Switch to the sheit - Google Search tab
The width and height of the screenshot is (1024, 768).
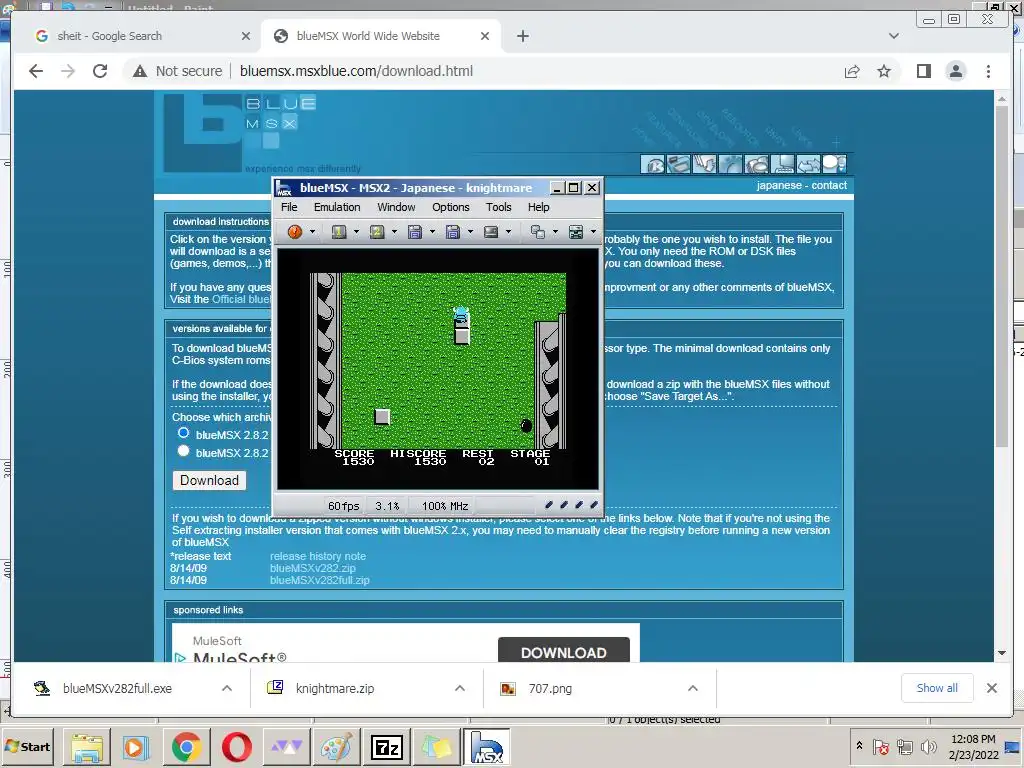pyautogui.click(x=137, y=36)
